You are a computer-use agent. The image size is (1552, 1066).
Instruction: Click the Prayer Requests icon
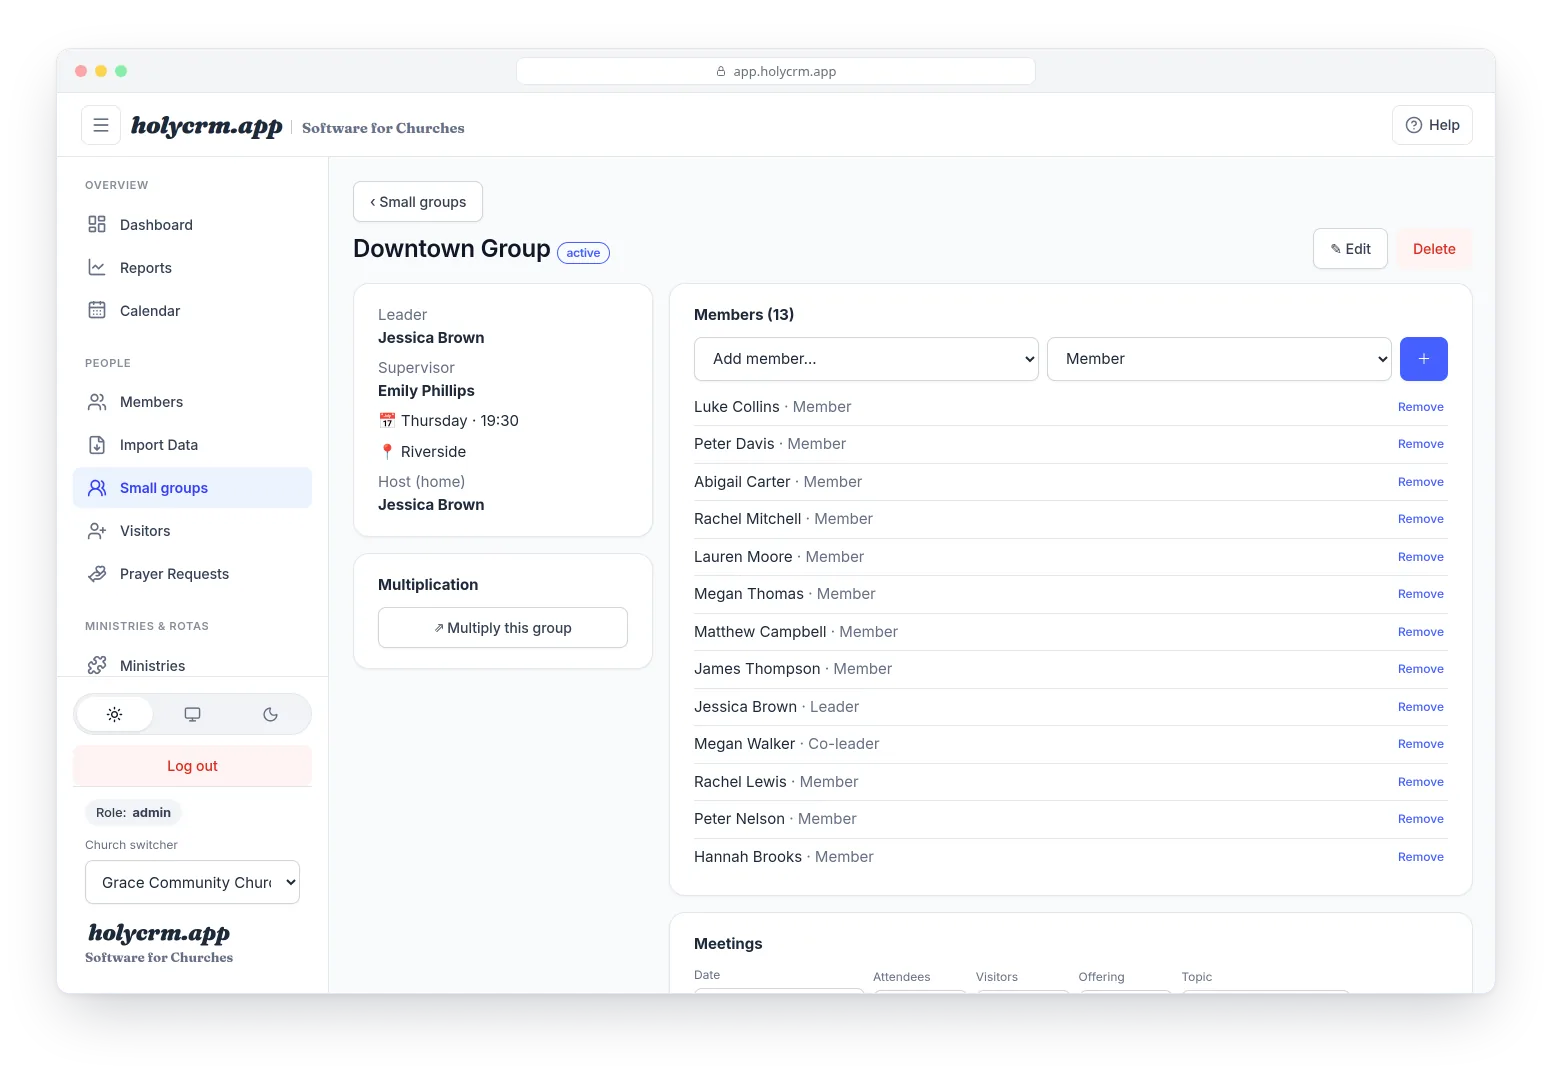tap(97, 573)
